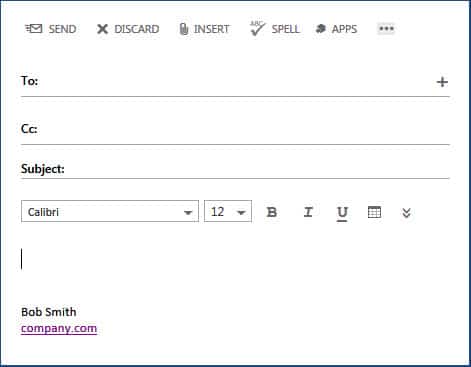
Task: Toggle underline formatting
Action: (342, 214)
